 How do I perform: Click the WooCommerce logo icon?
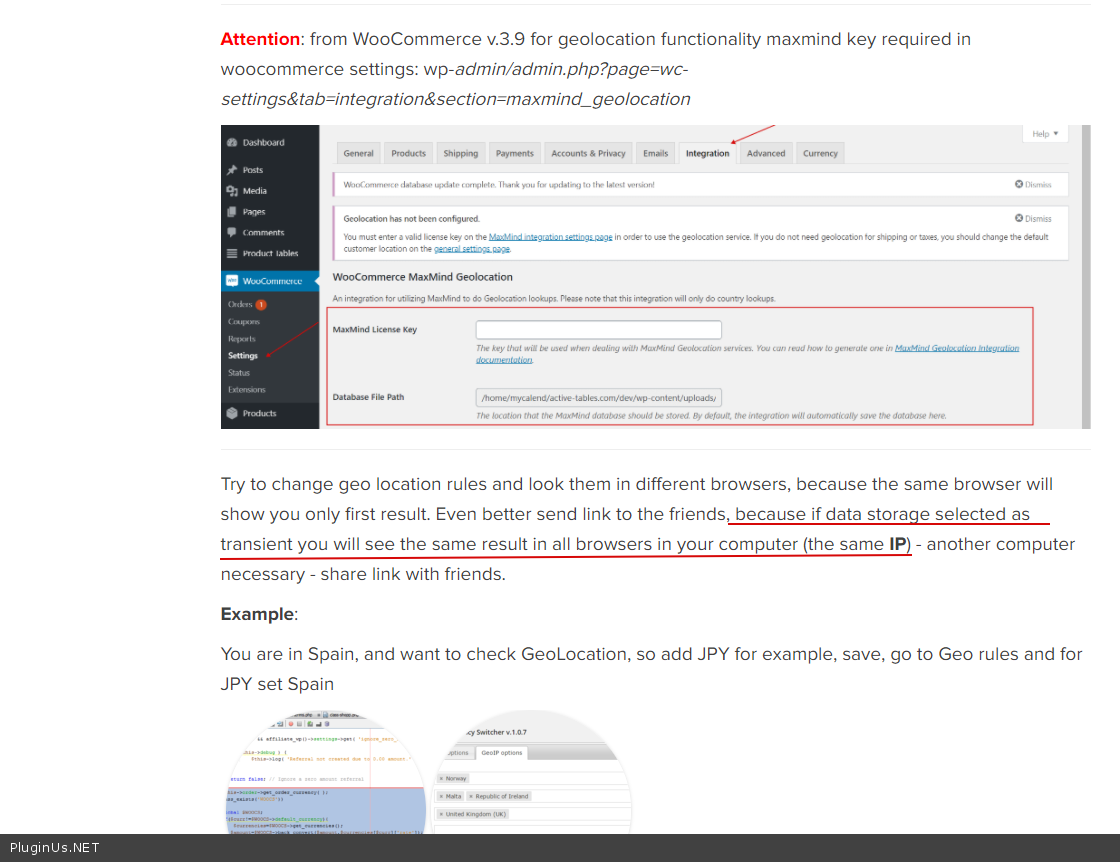pyautogui.click(x=231, y=281)
